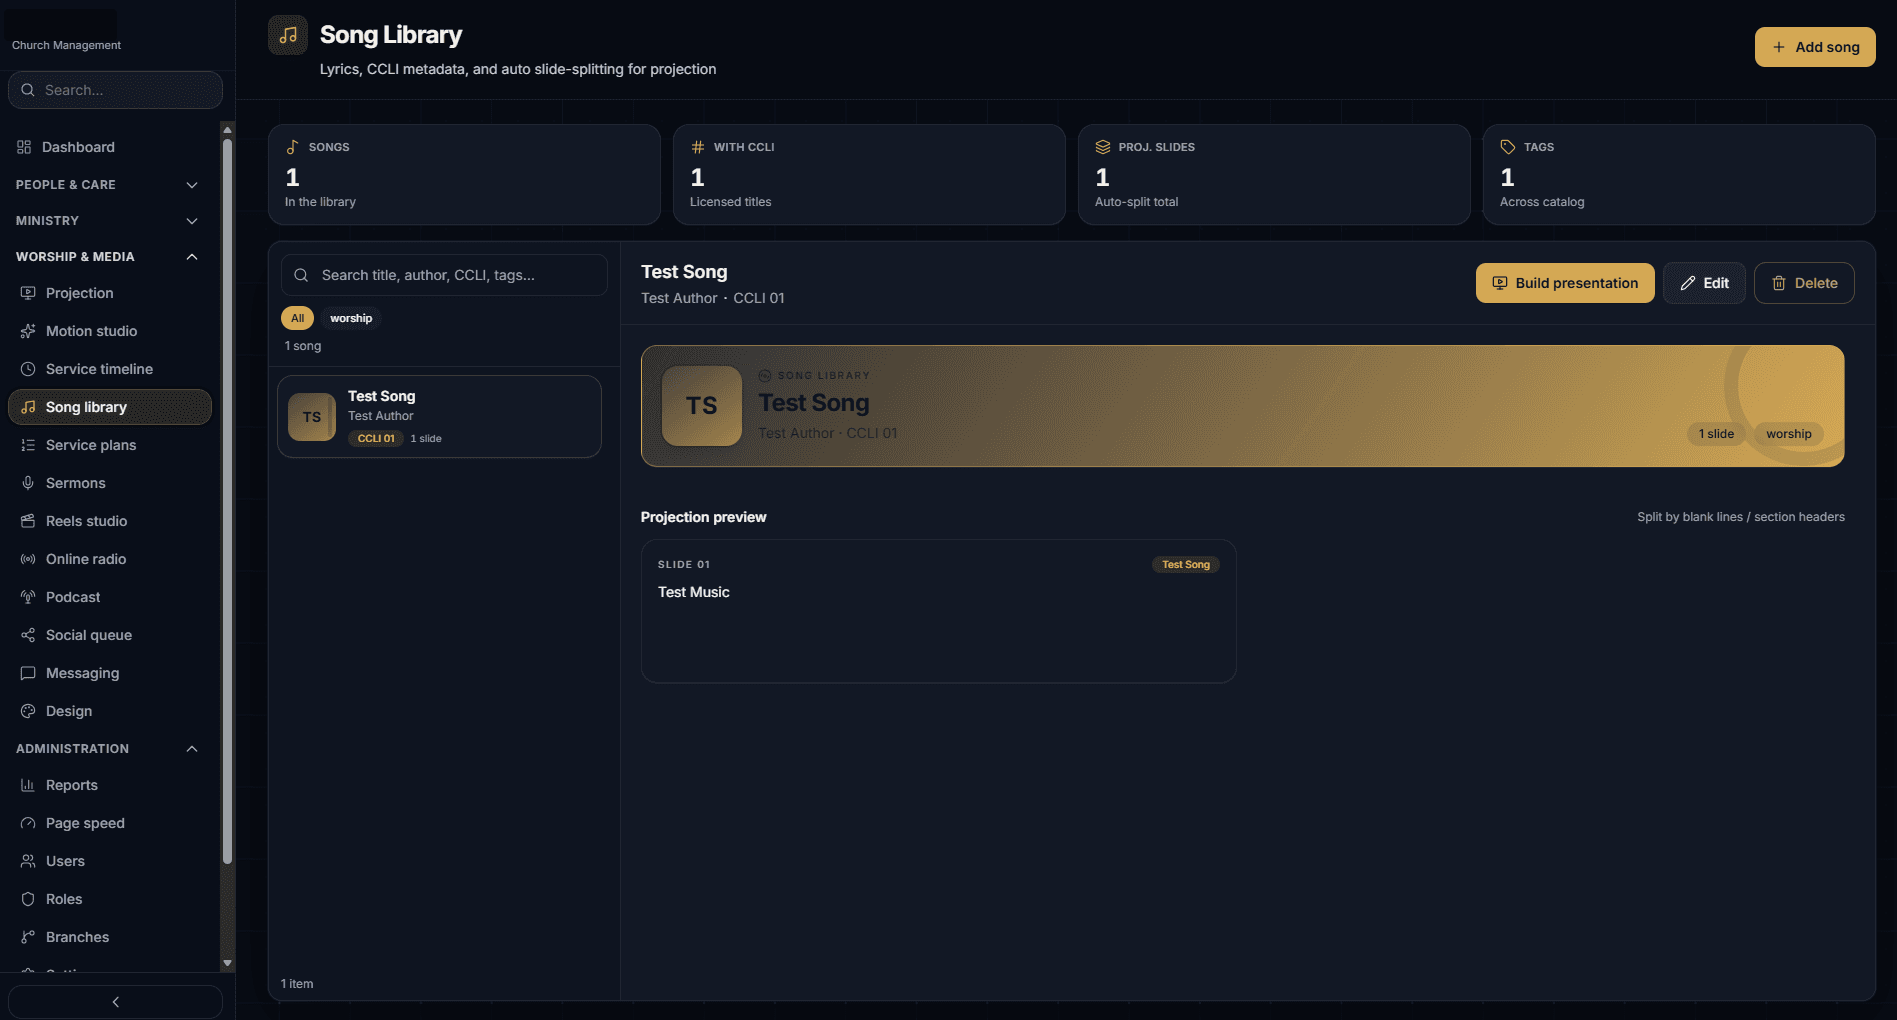Open Slide 01 projection preview card
This screenshot has height=1020, width=1897.
pyautogui.click(x=938, y=612)
